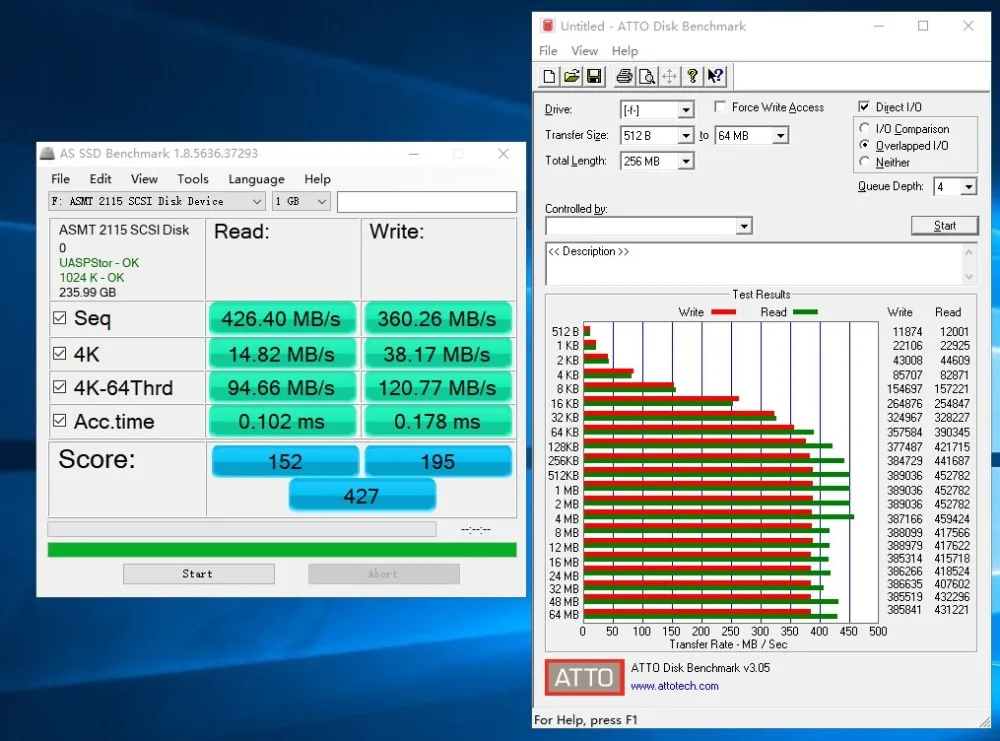The height and width of the screenshot is (741, 1000).
Task: Click the ATTO Start button
Action: coord(945,226)
